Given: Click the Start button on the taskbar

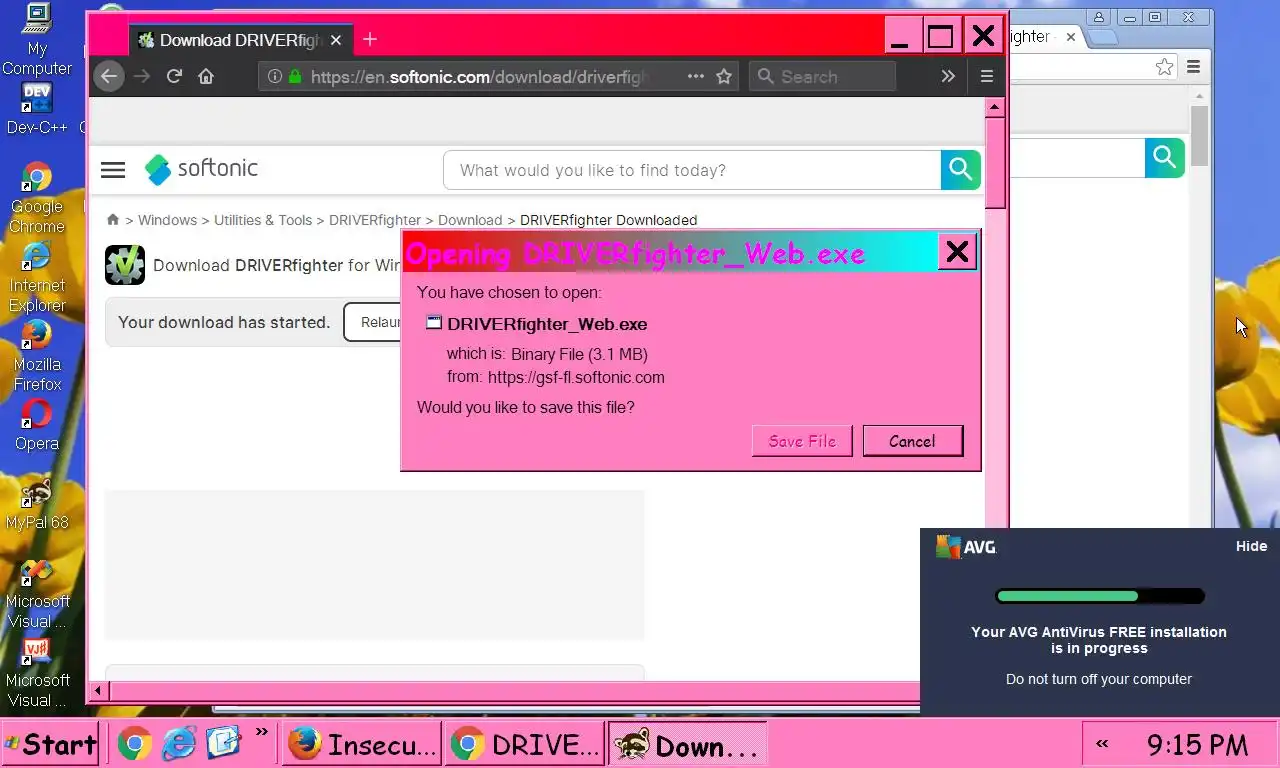Looking at the screenshot, I should coord(50,744).
